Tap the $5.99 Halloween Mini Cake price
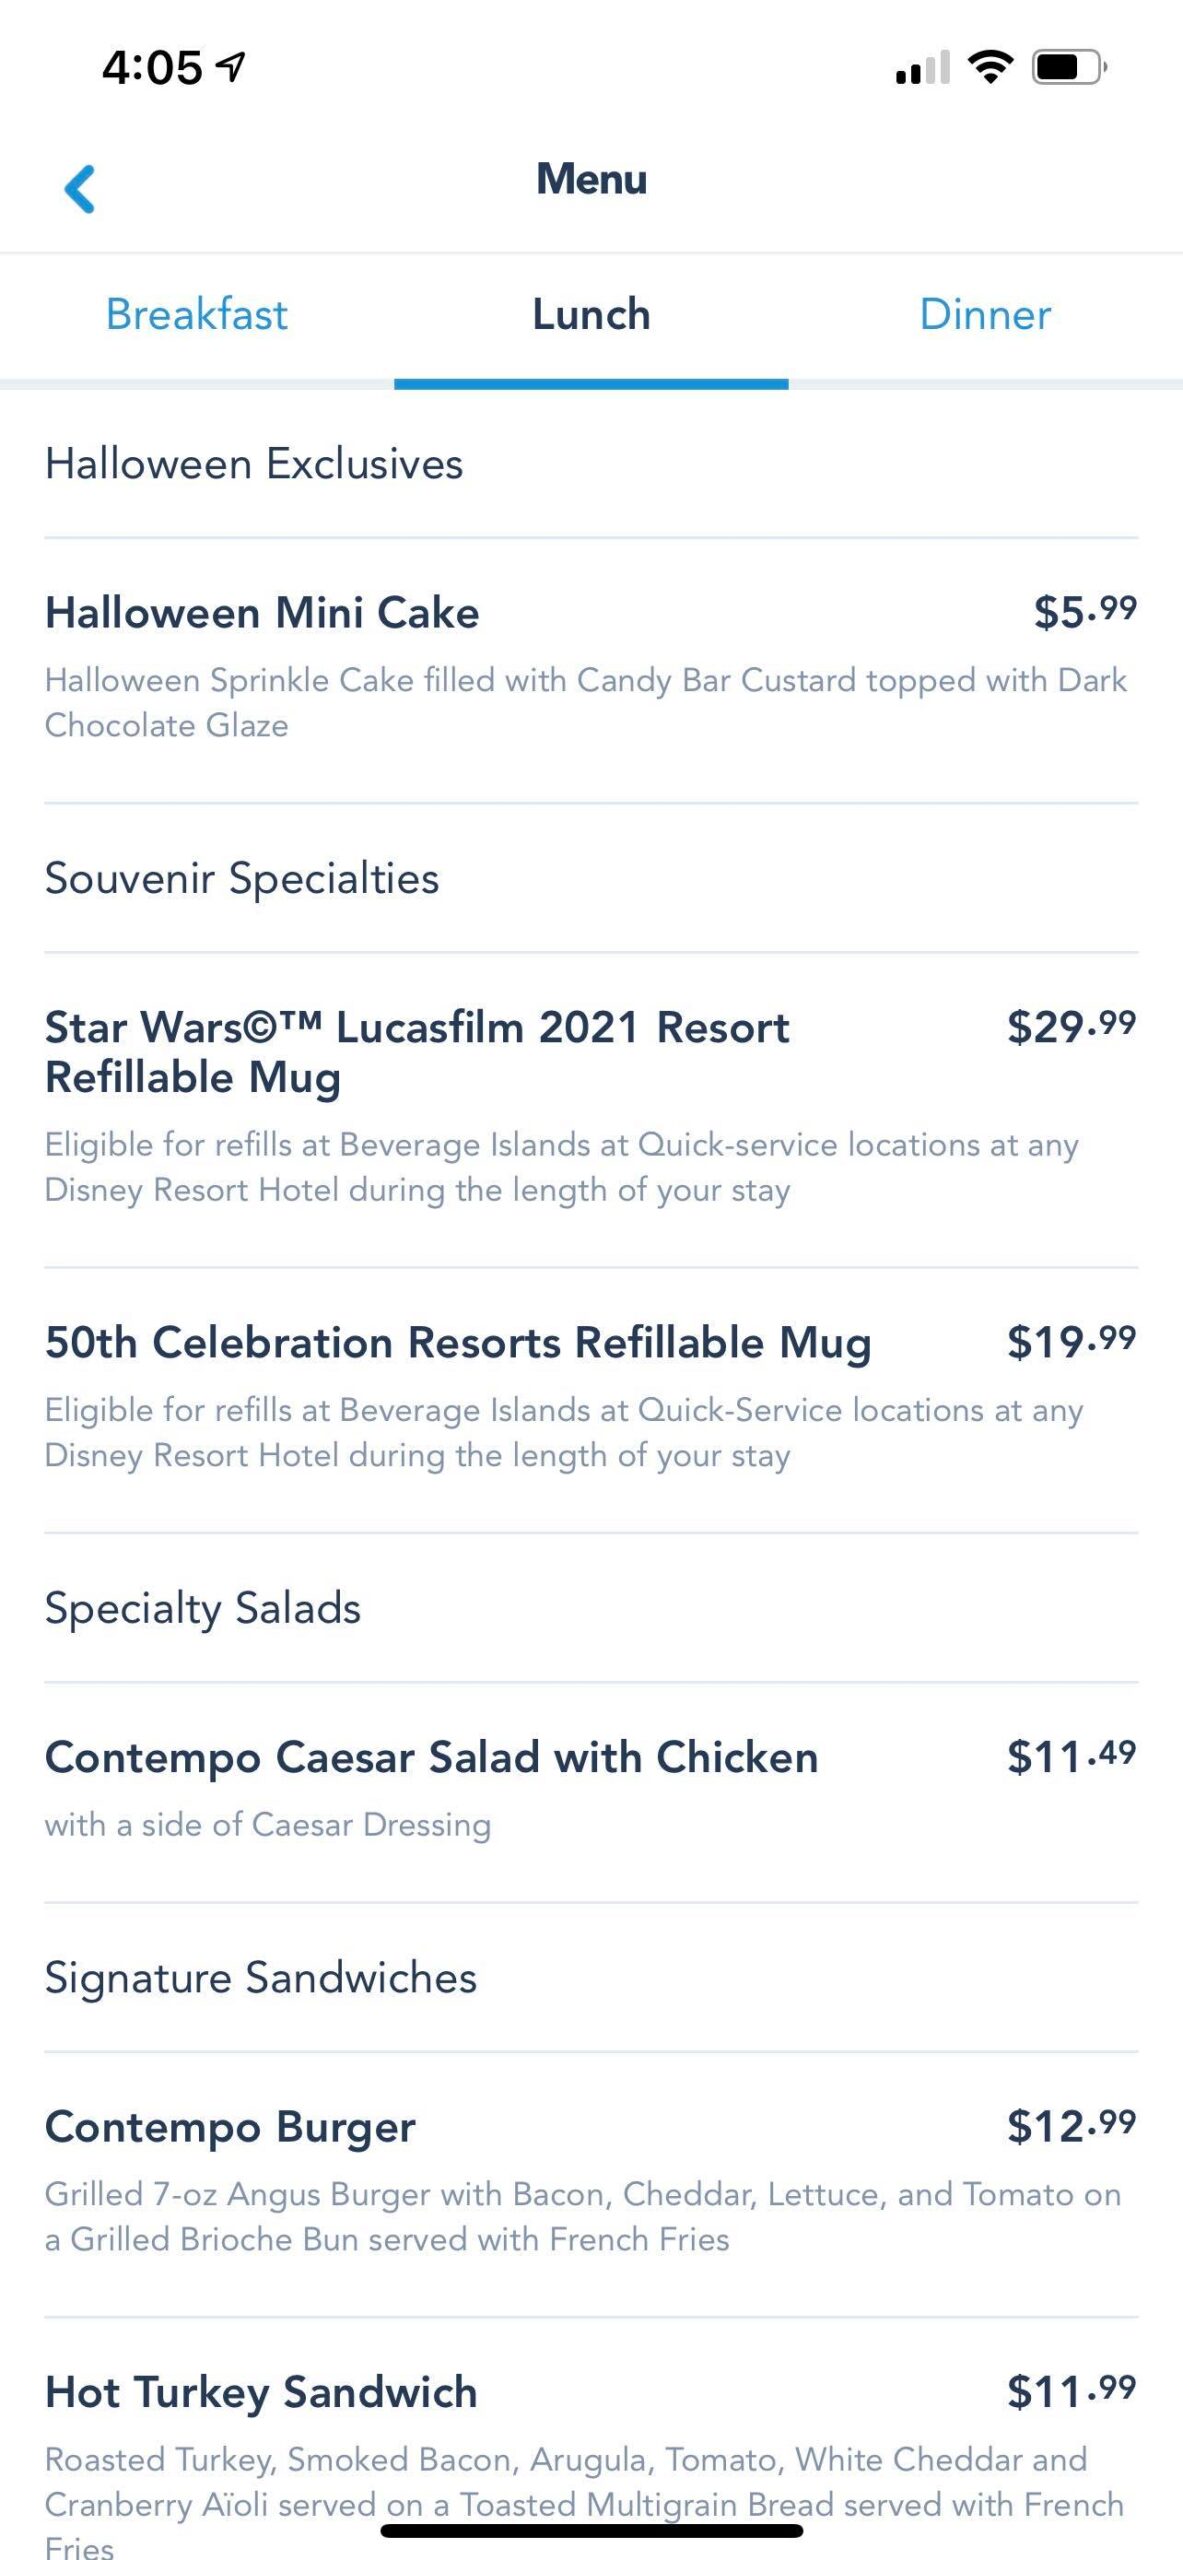1183x2560 pixels. [1085, 611]
